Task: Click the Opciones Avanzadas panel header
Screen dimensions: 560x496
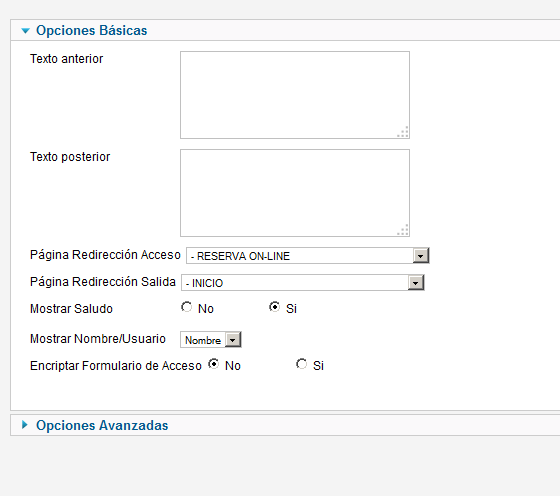Action: pos(286,425)
